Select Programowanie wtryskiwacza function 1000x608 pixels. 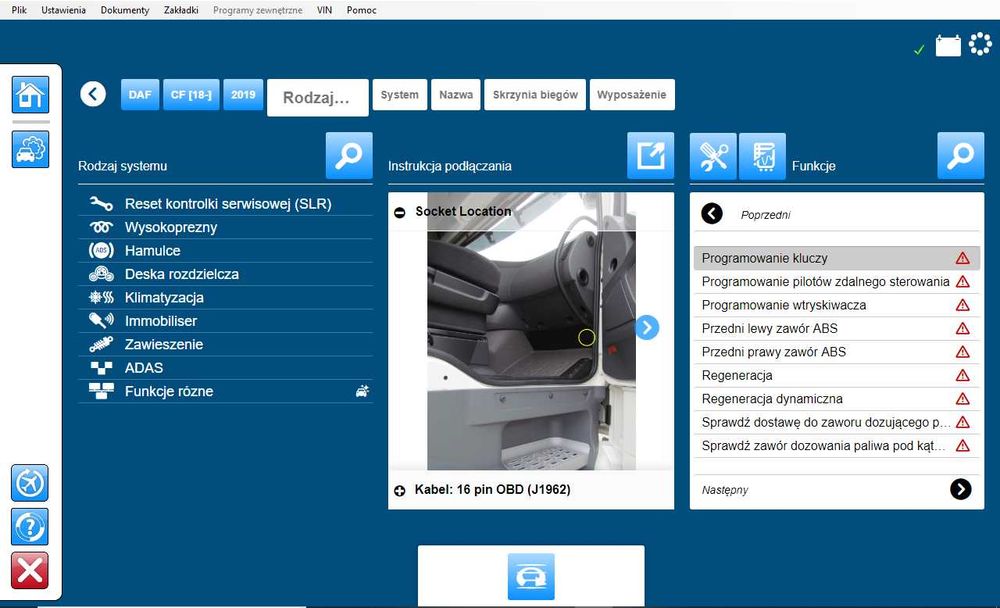[x=837, y=305]
